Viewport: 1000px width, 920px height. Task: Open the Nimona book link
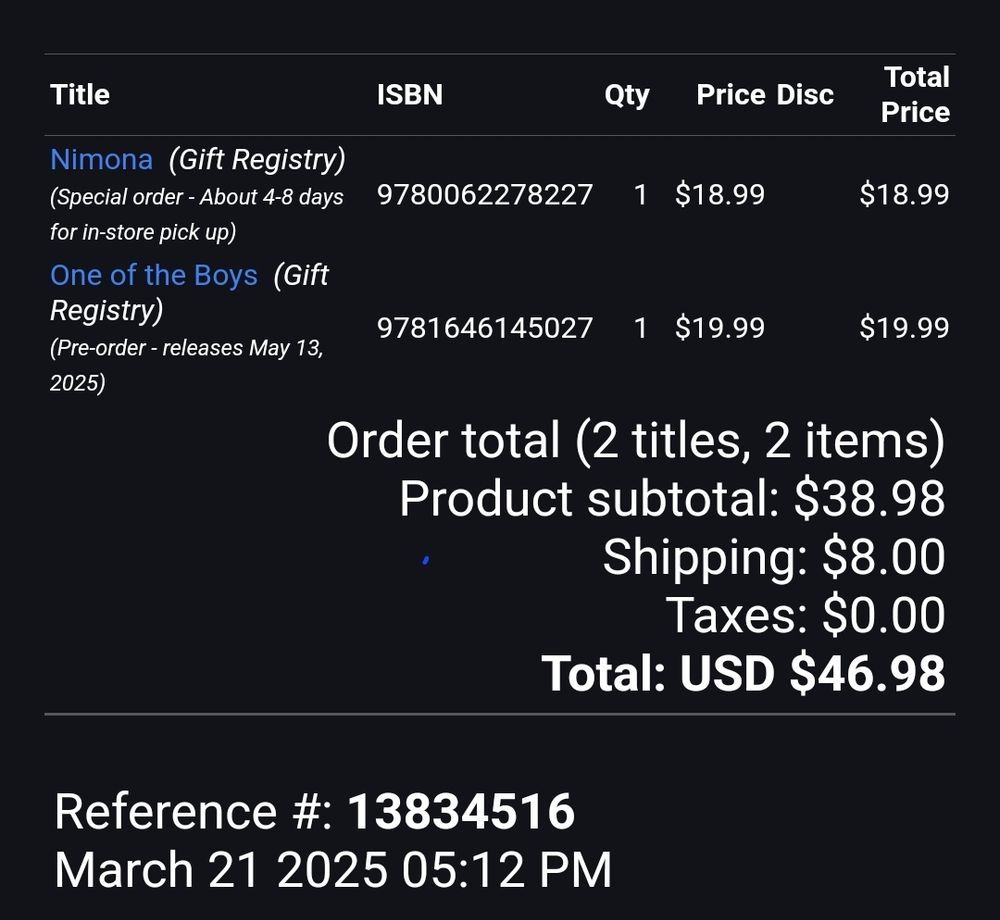coord(101,159)
